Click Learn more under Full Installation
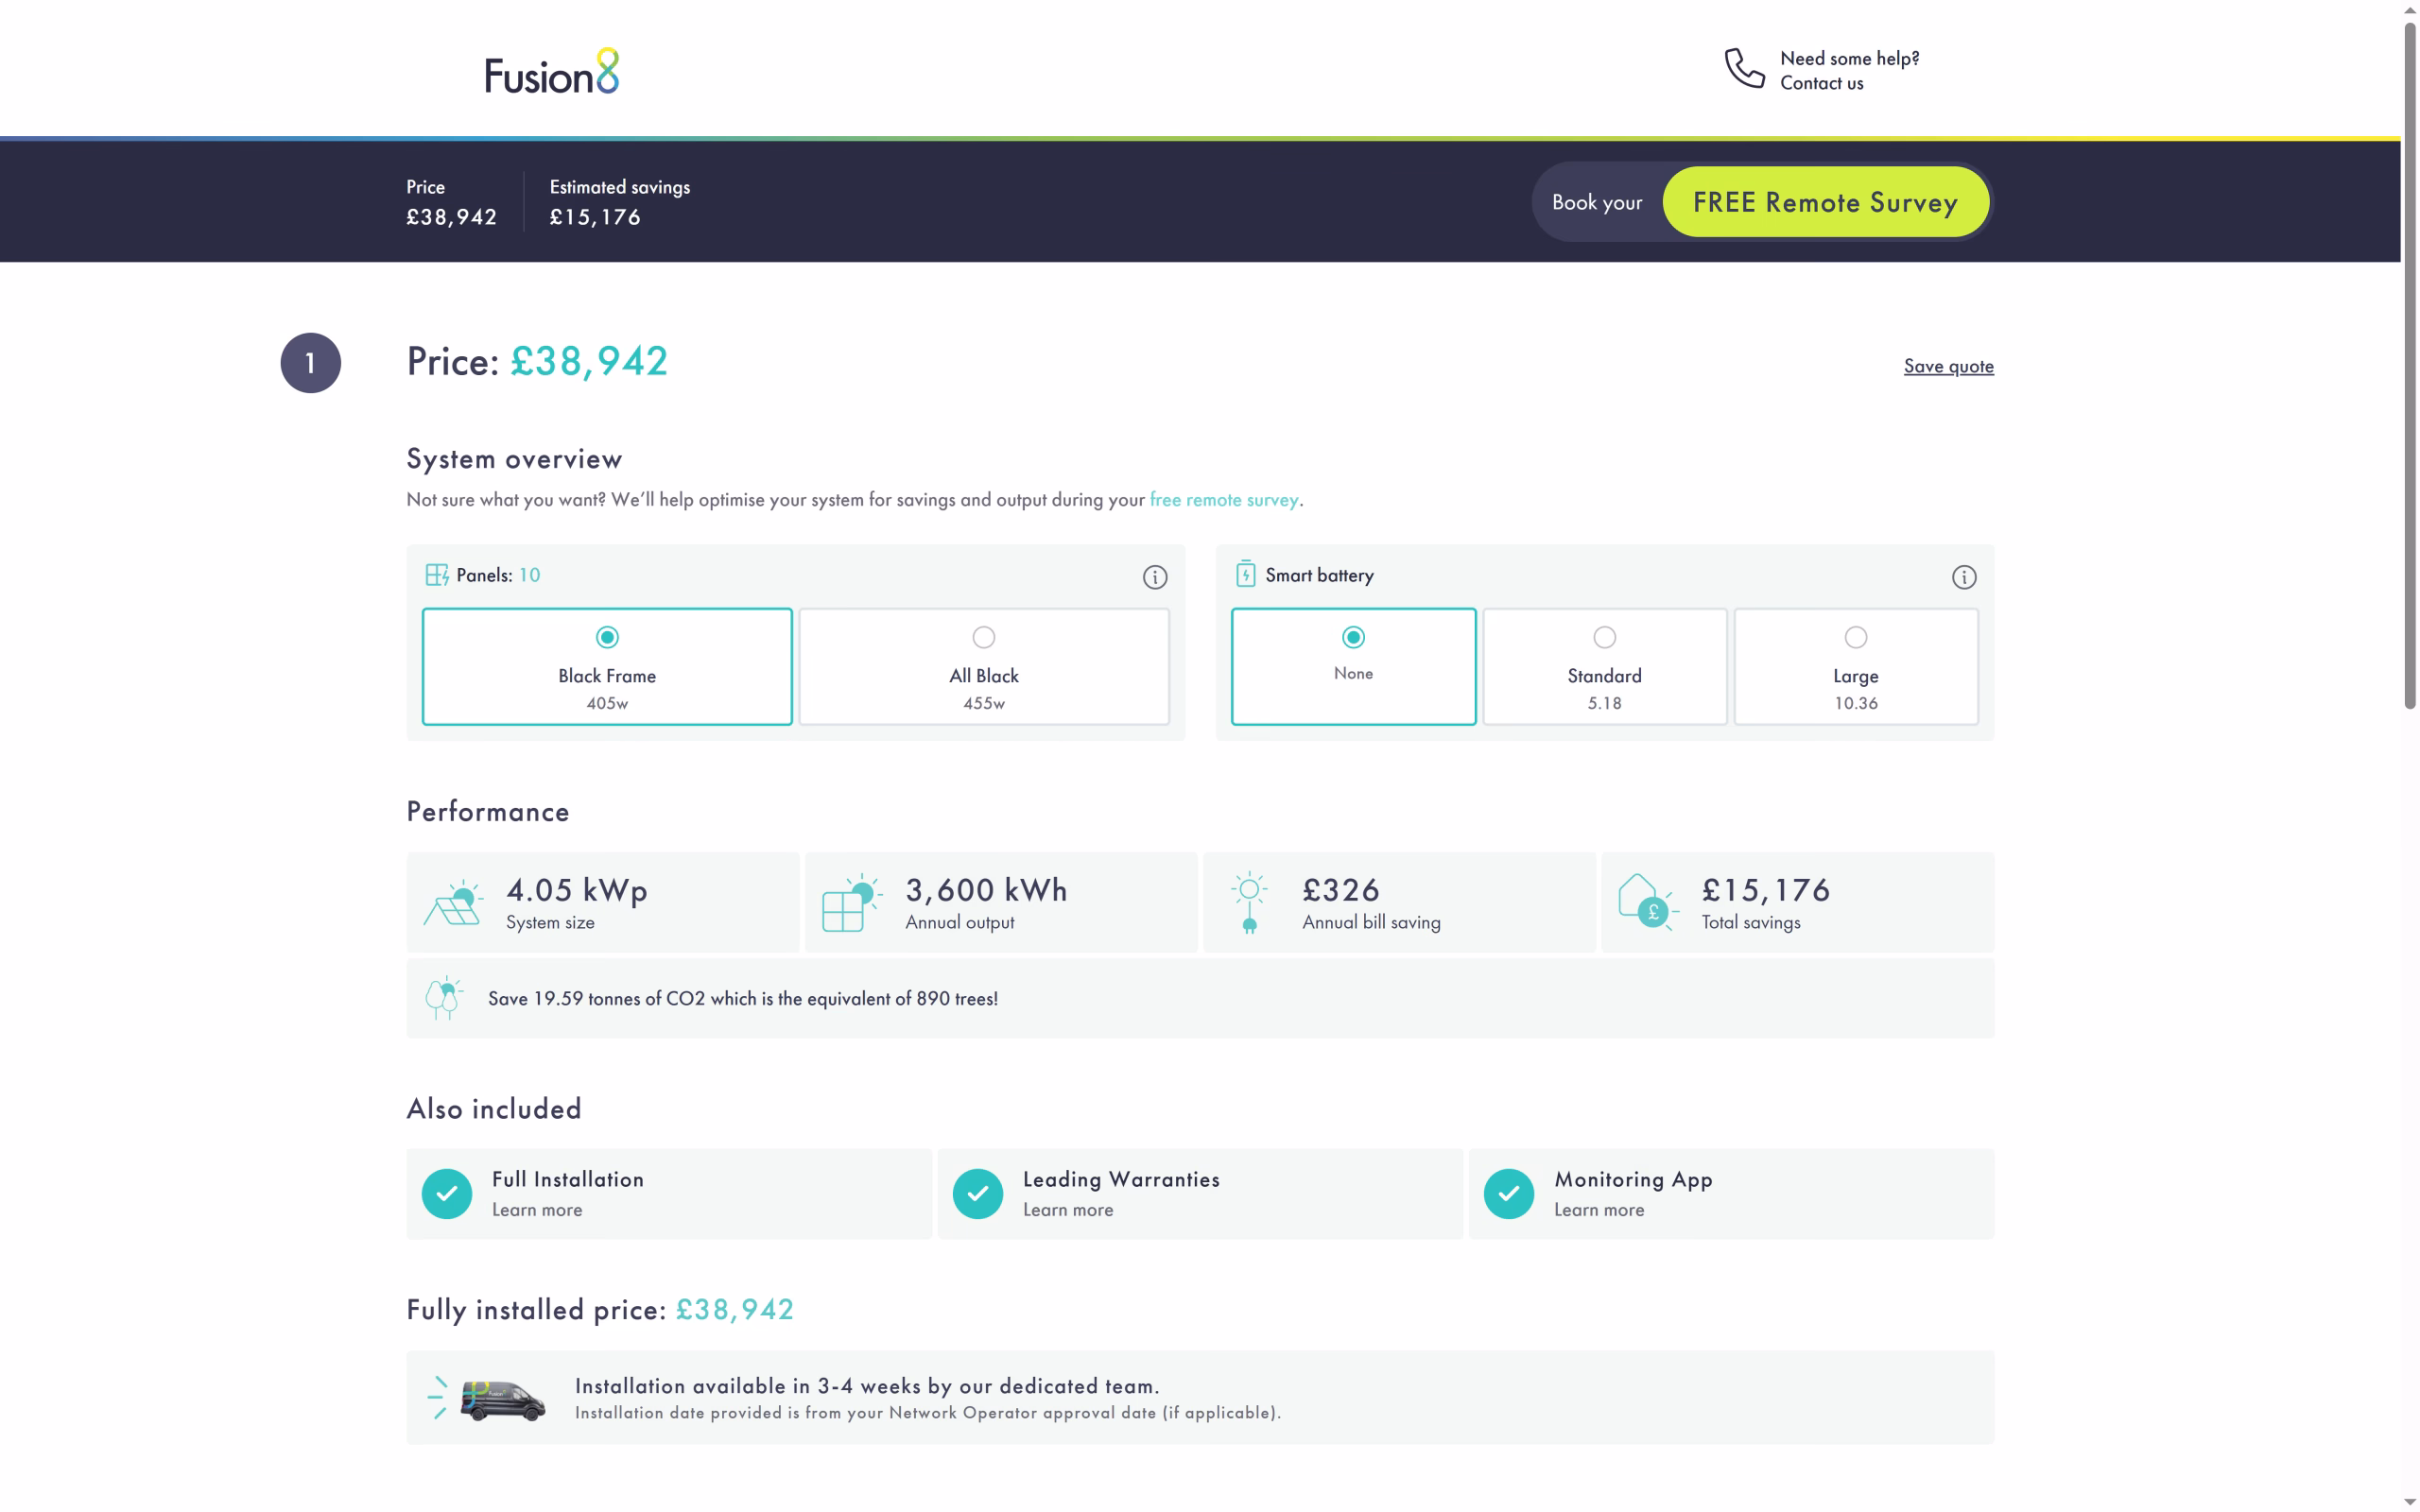Viewport: 2420px width, 1512px height. pos(537,1210)
